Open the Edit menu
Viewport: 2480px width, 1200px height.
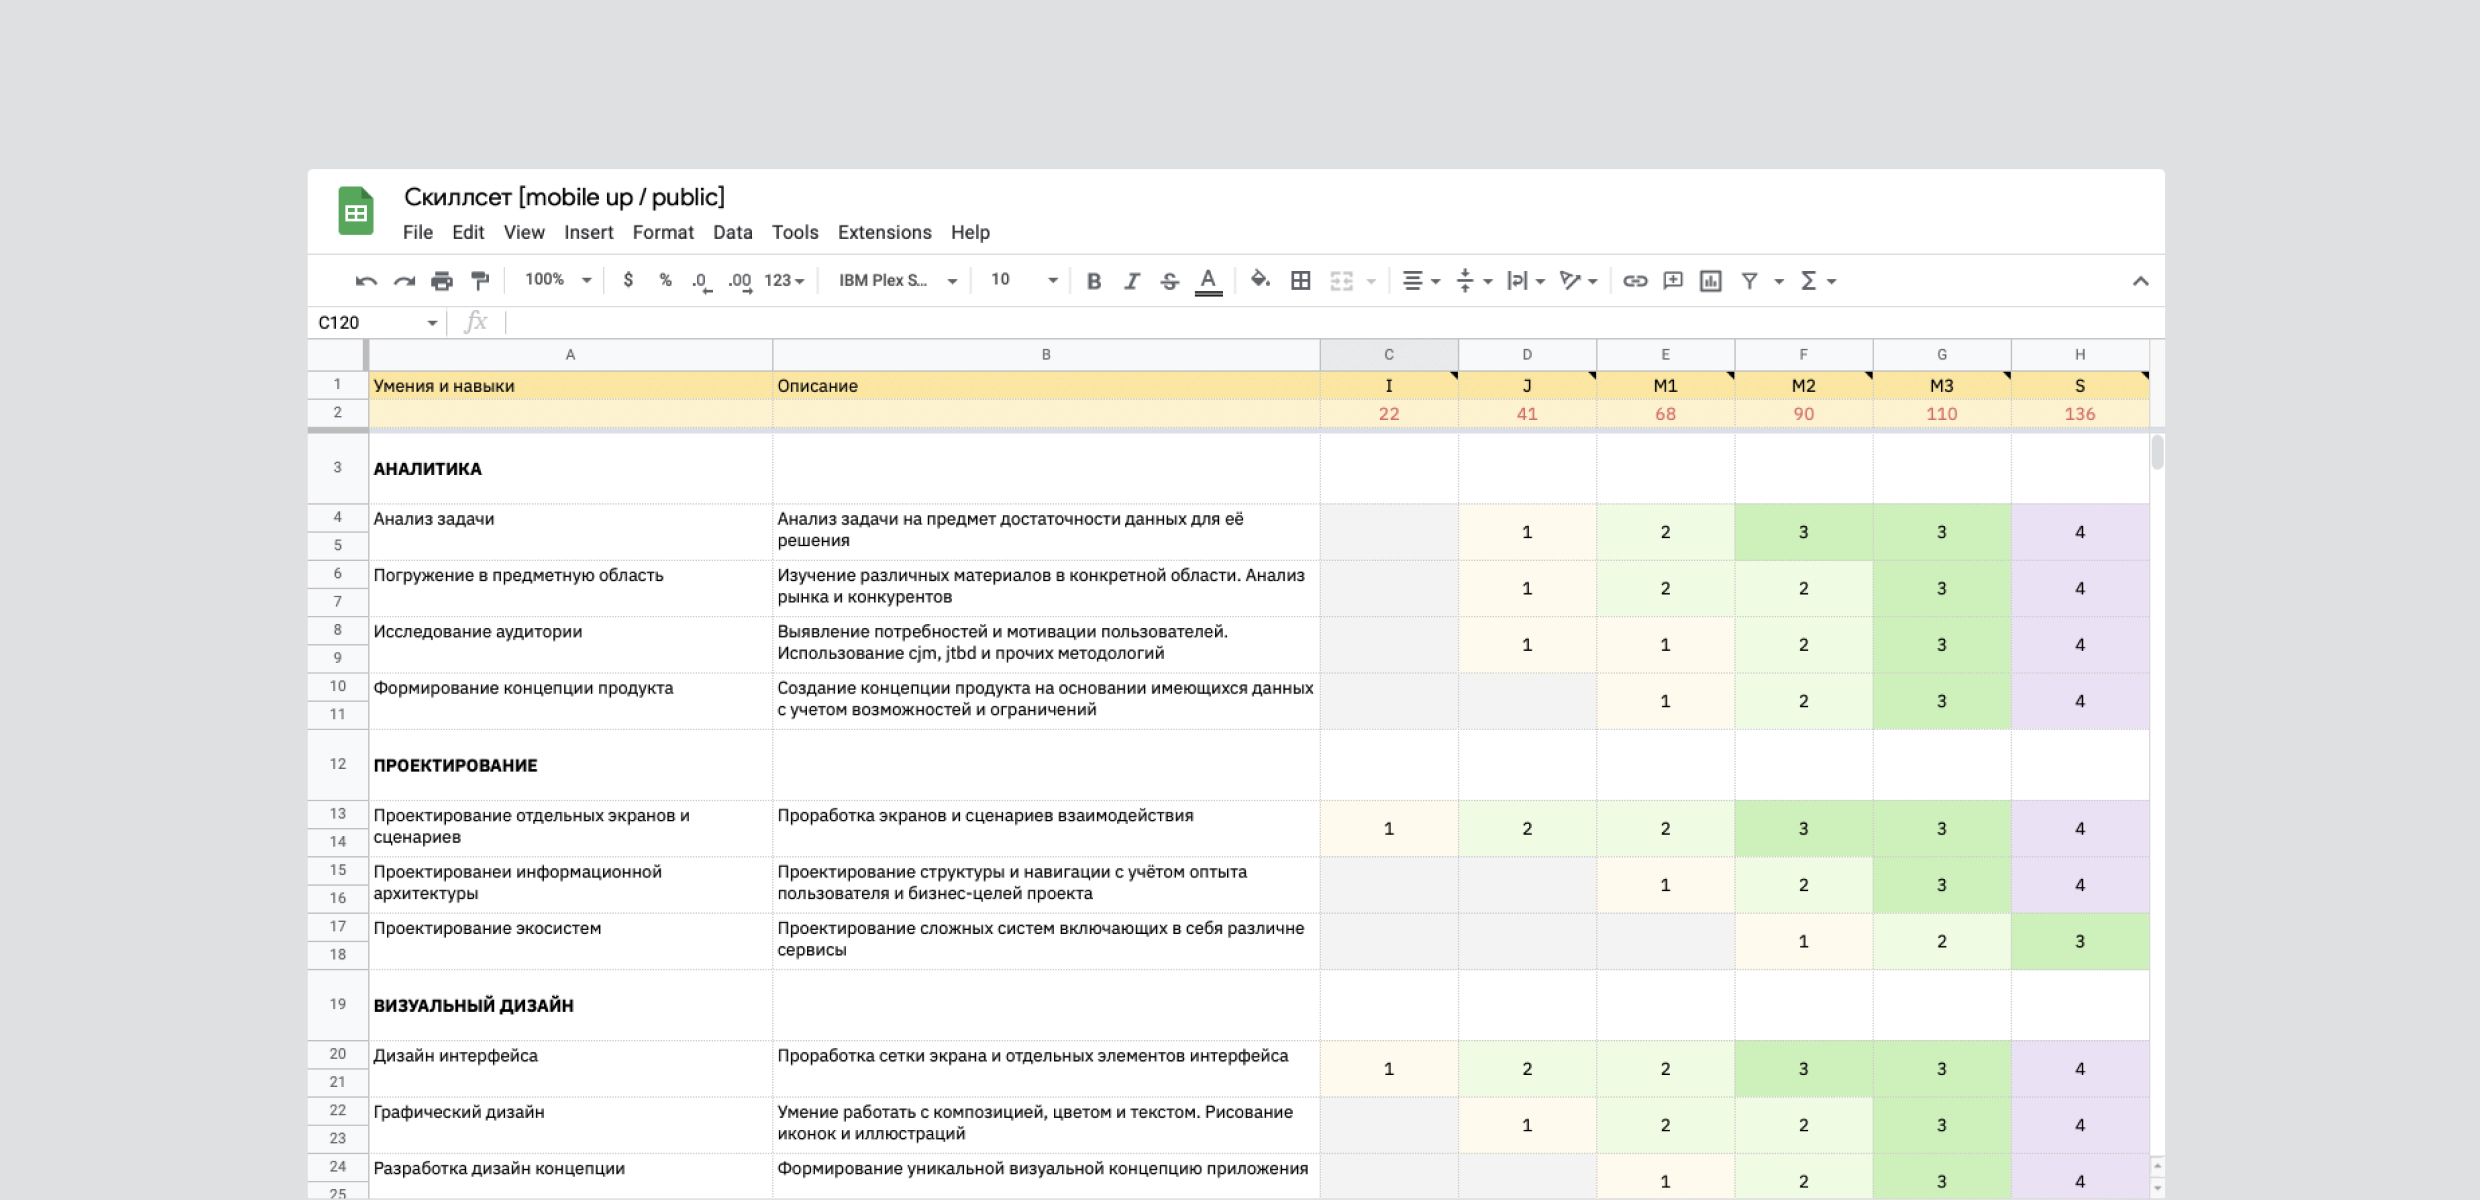pyautogui.click(x=468, y=232)
